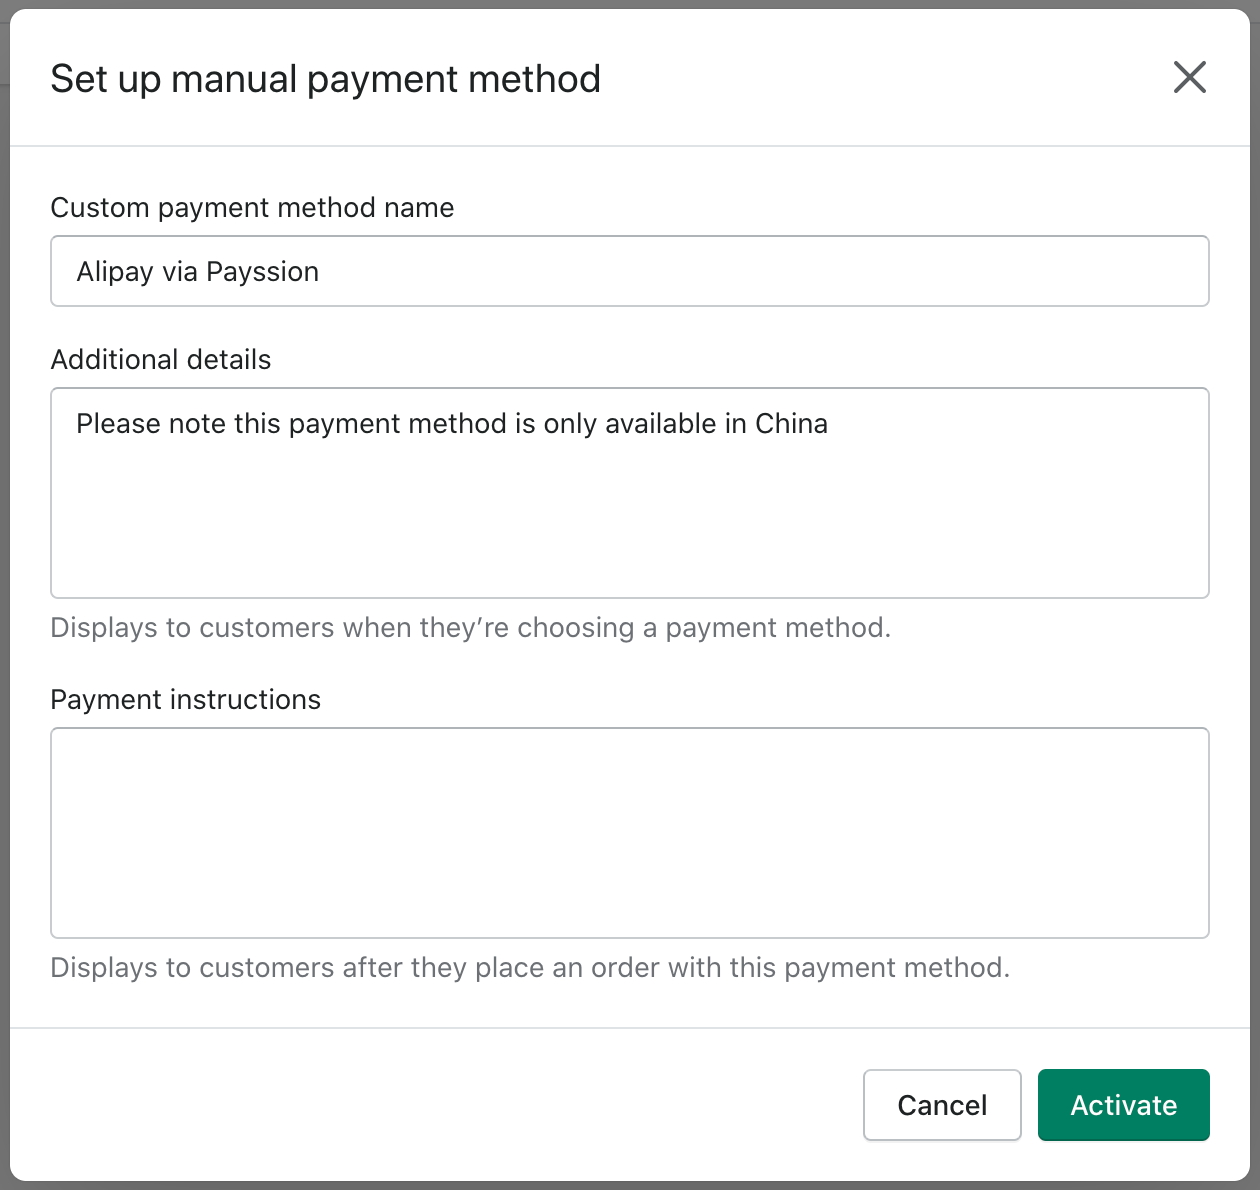Click Cancel to abort setup
Screen dimensions: 1260x1190
point(941,1105)
